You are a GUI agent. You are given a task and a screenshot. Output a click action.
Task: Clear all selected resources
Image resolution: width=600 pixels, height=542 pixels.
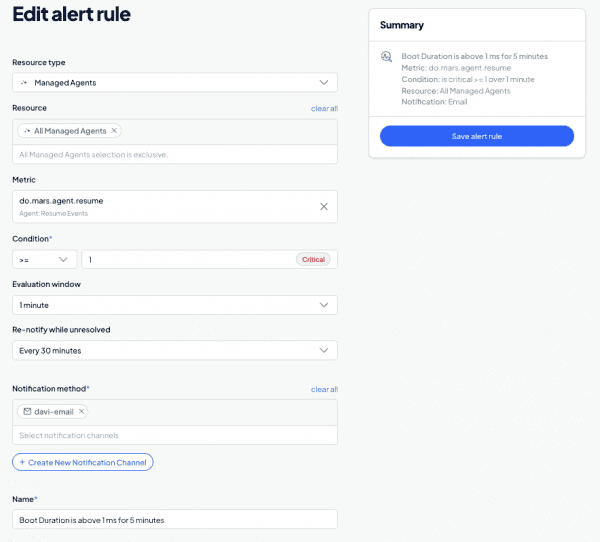324,109
